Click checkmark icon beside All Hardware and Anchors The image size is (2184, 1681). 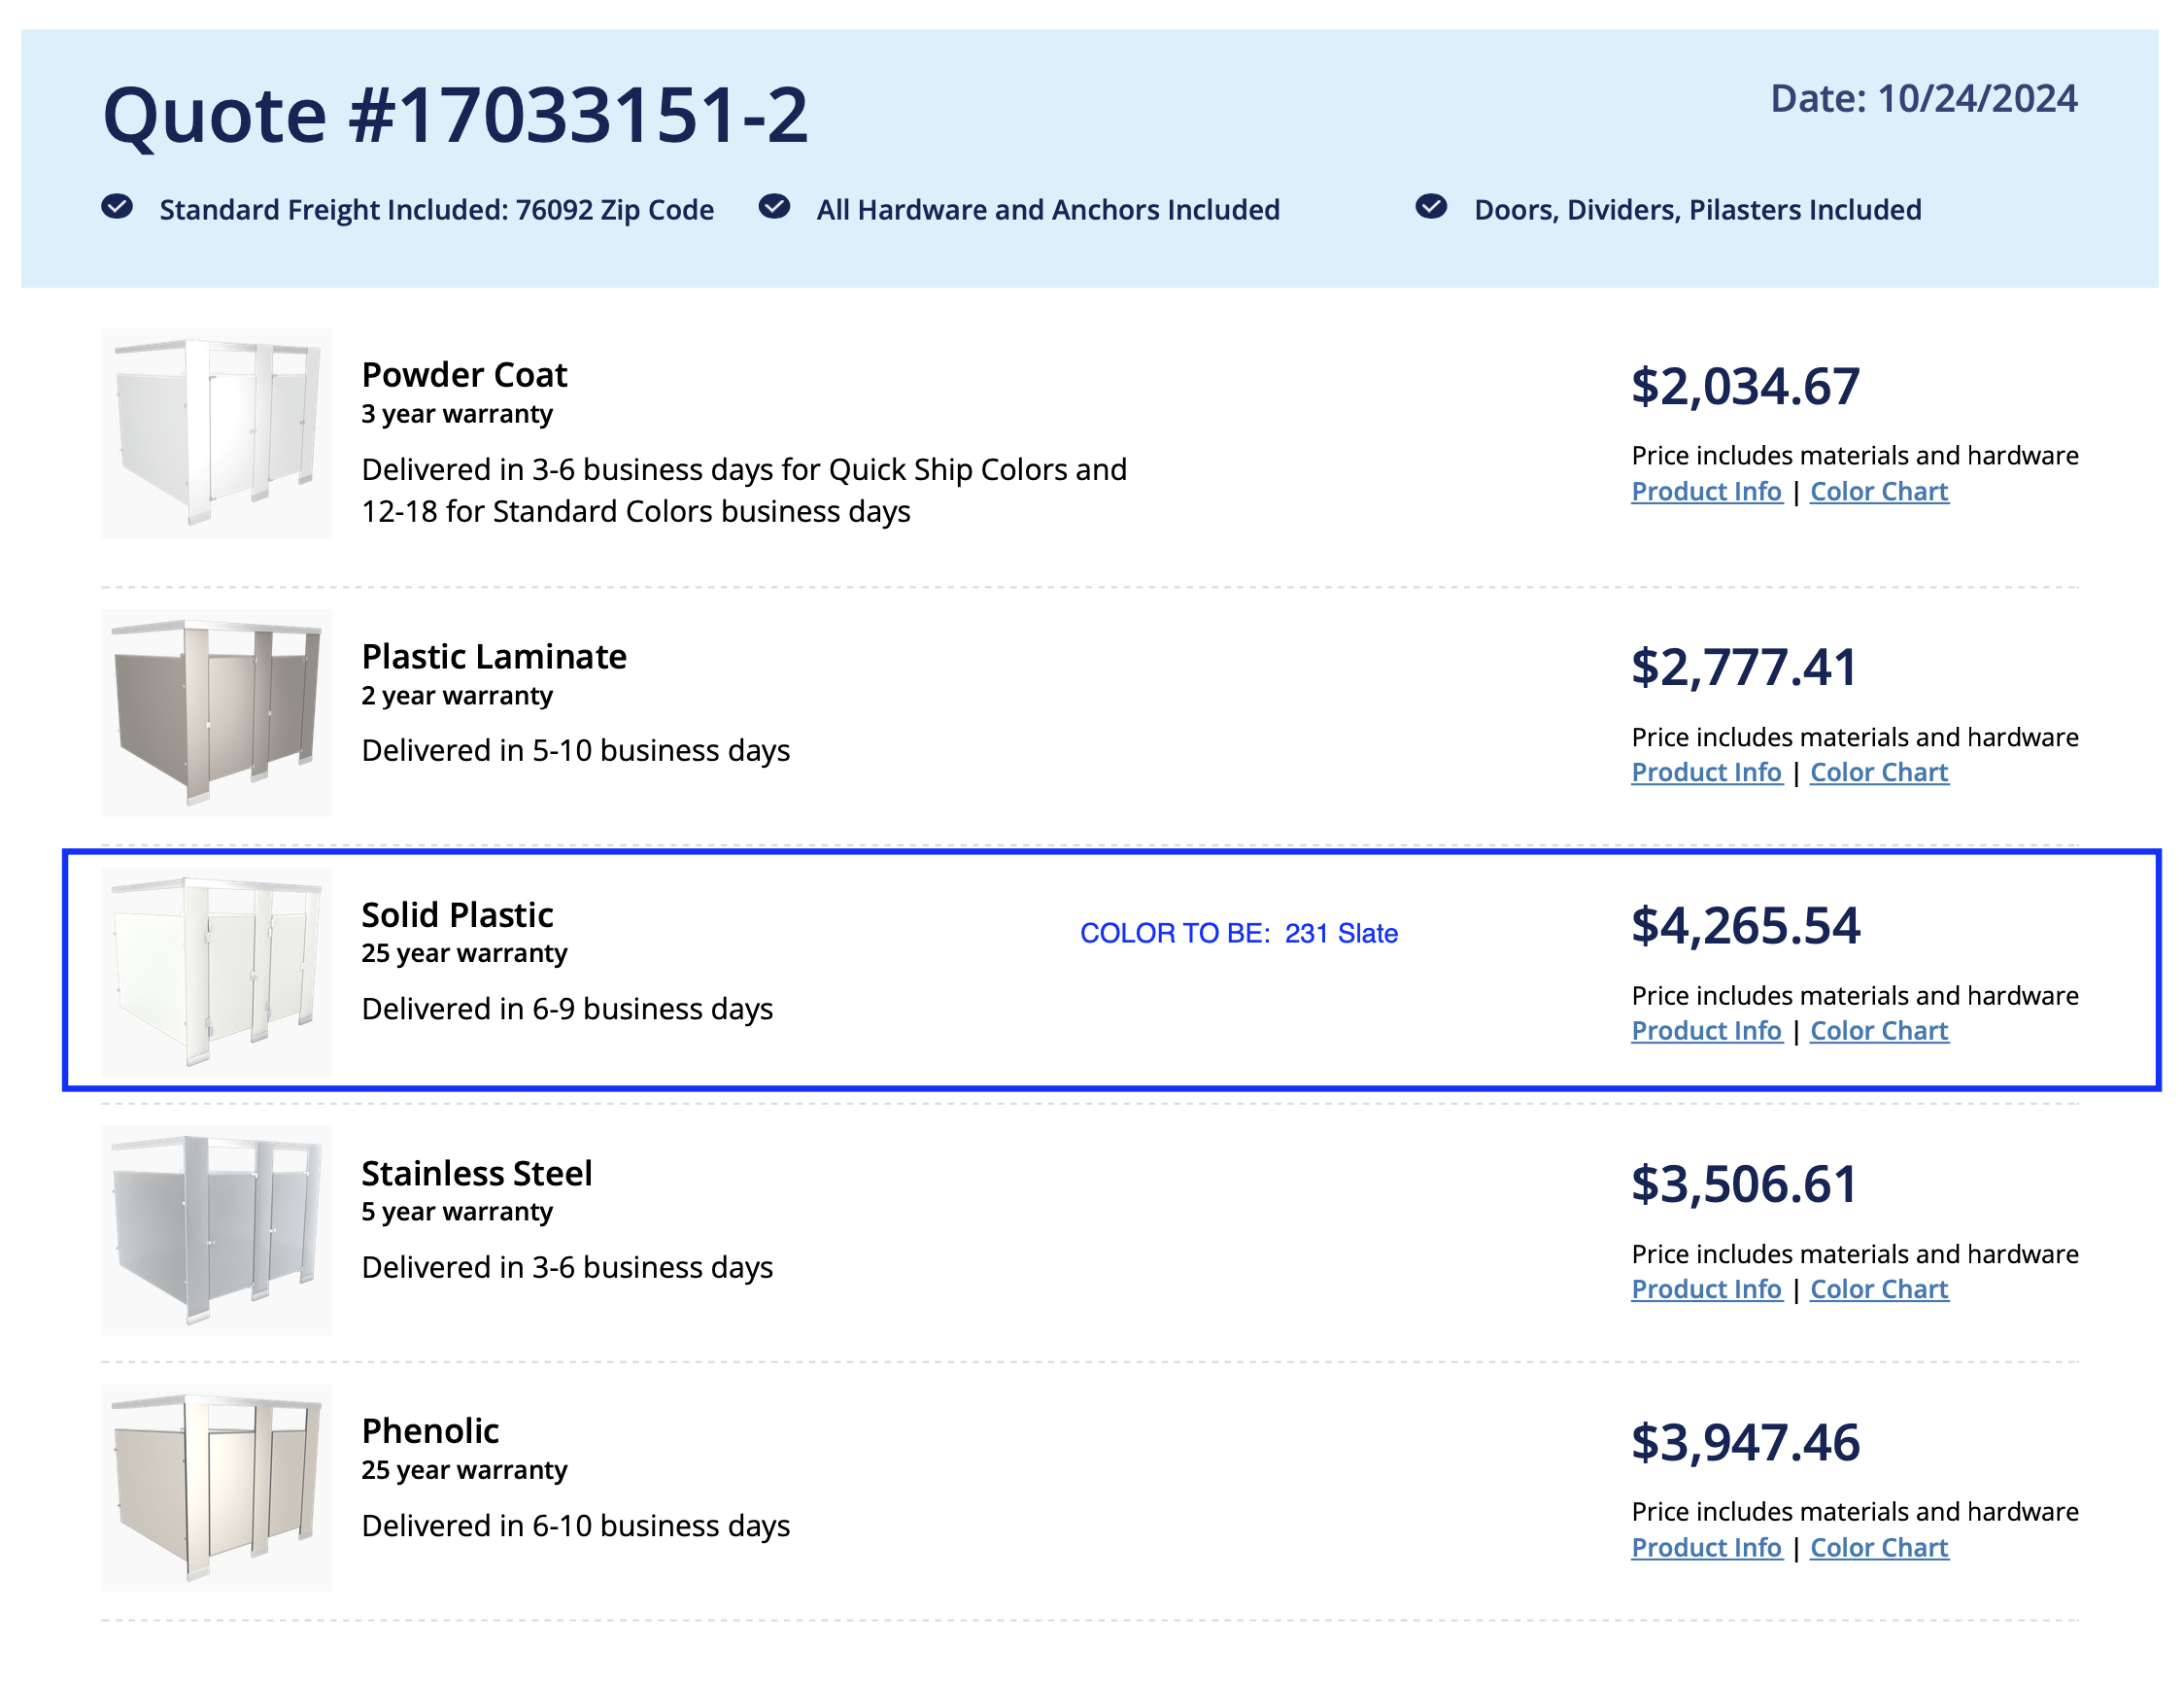[x=774, y=207]
